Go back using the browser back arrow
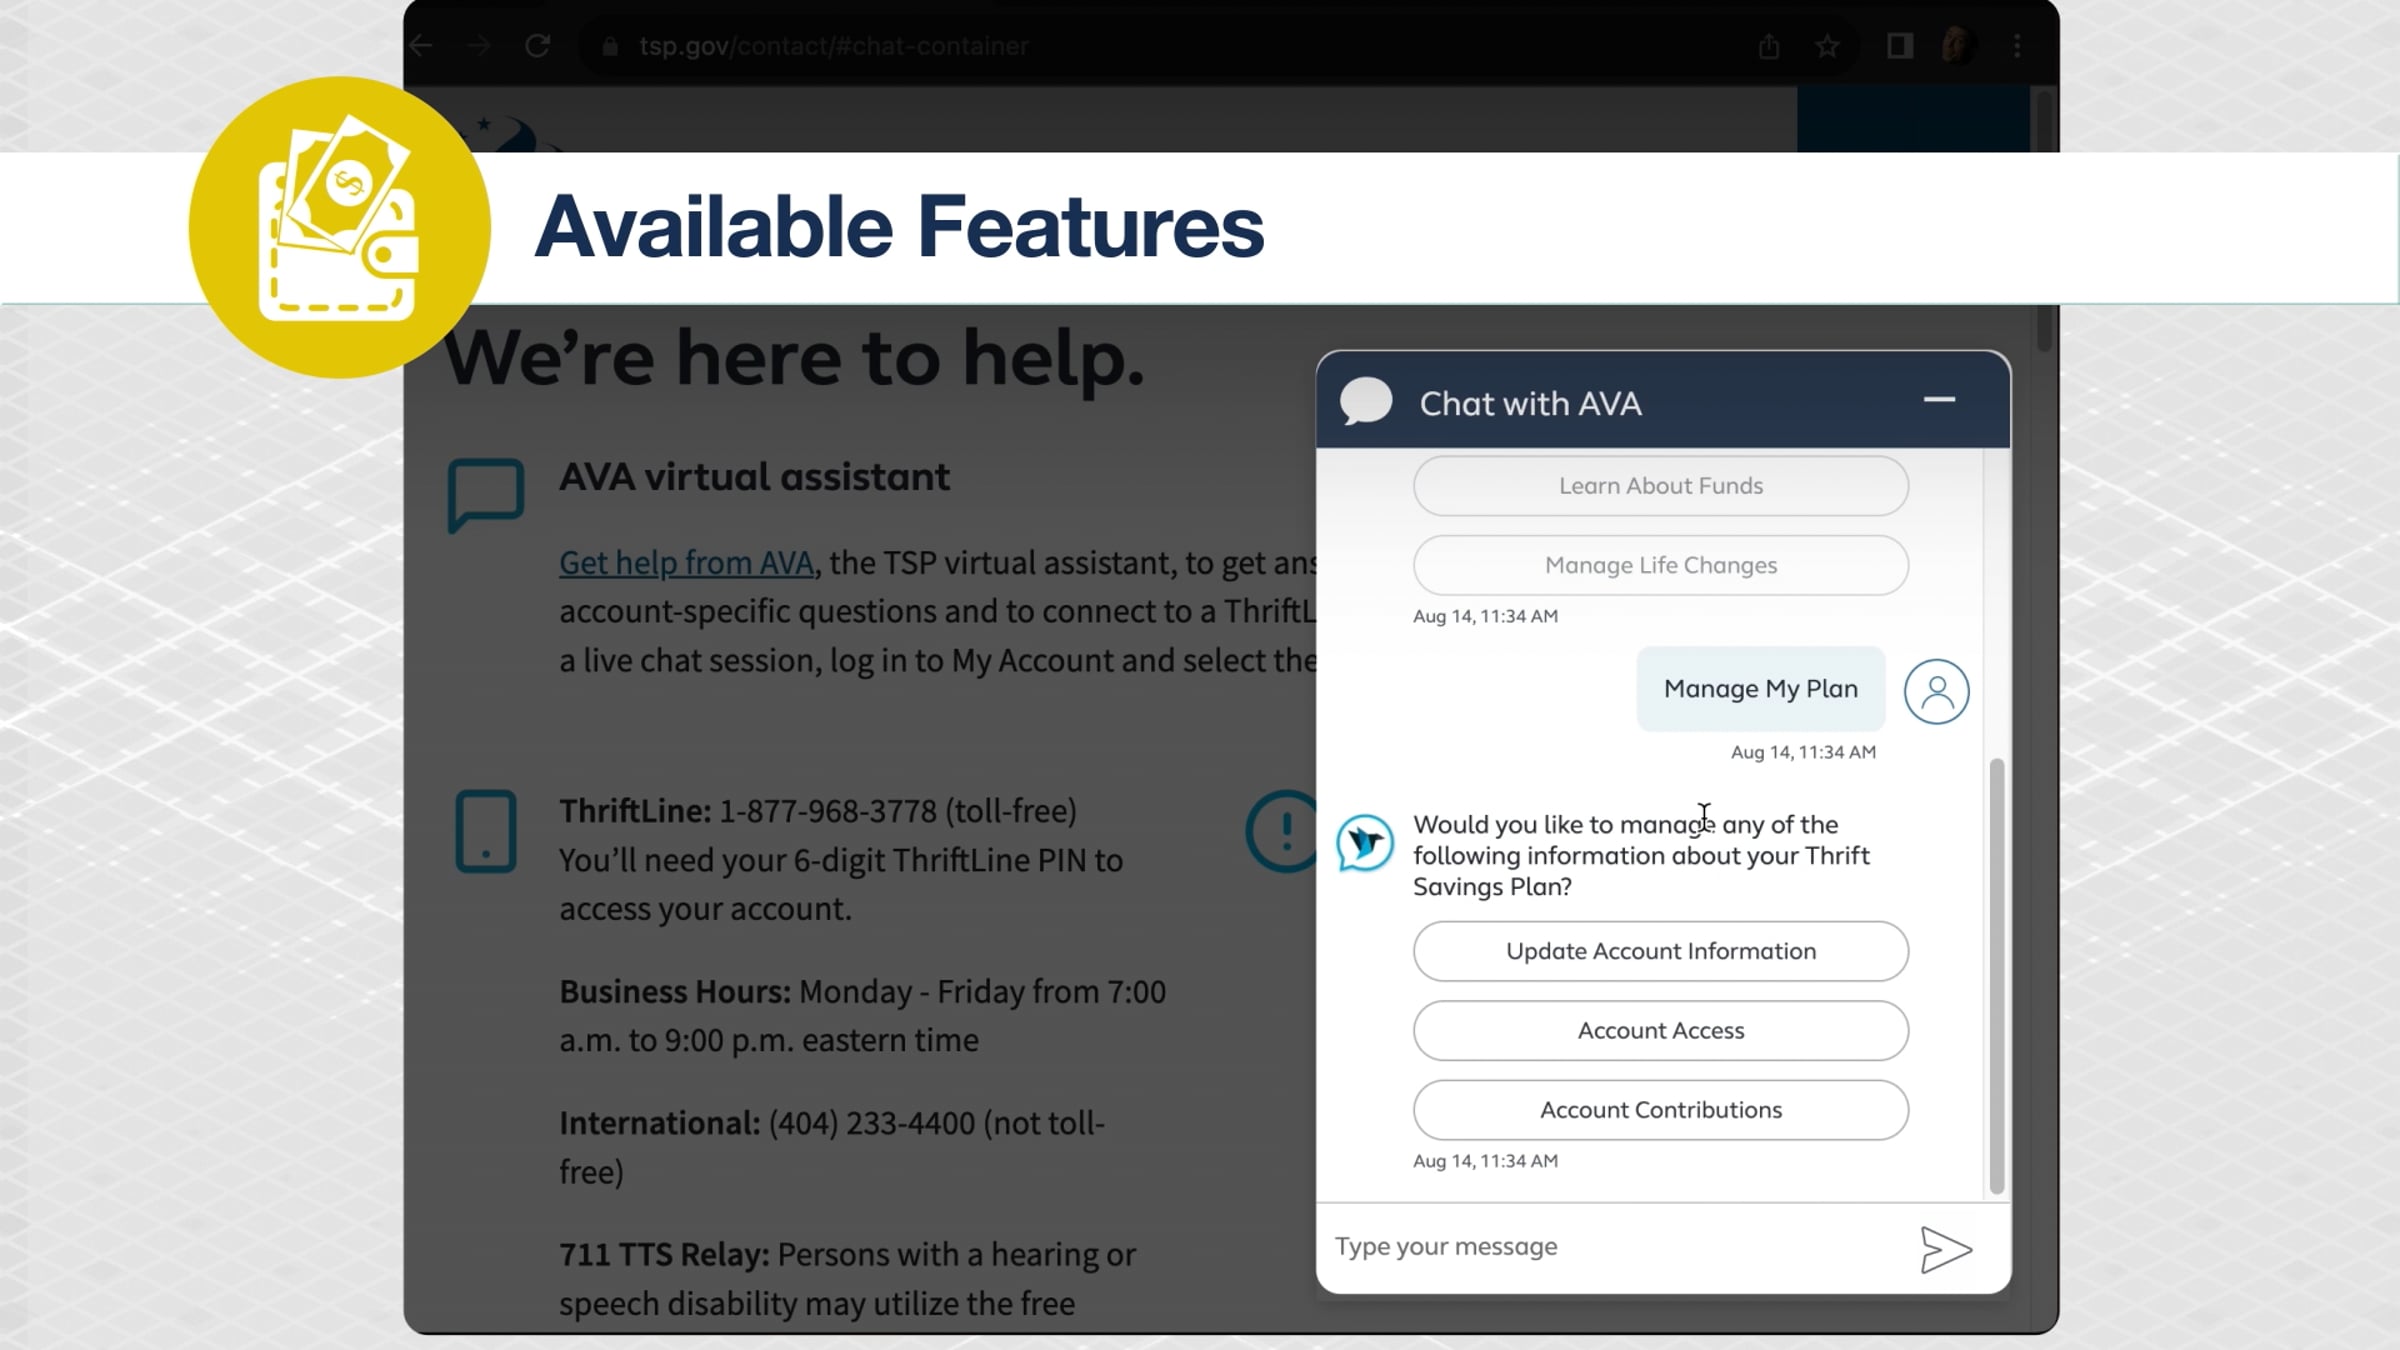This screenshot has width=2400, height=1350. click(422, 46)
